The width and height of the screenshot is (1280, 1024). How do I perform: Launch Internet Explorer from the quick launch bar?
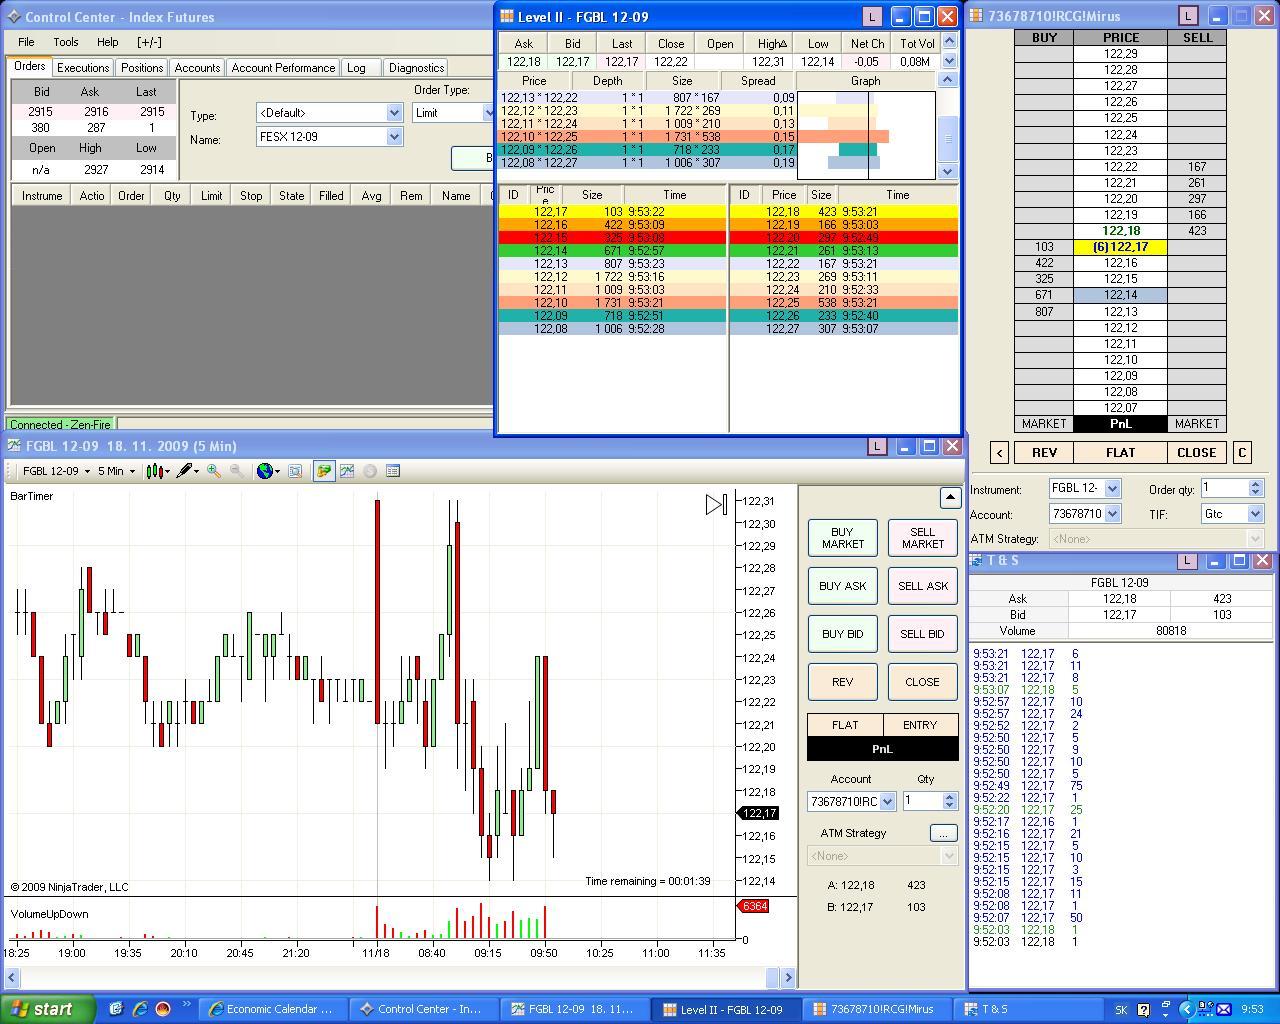pos(139,1009)
